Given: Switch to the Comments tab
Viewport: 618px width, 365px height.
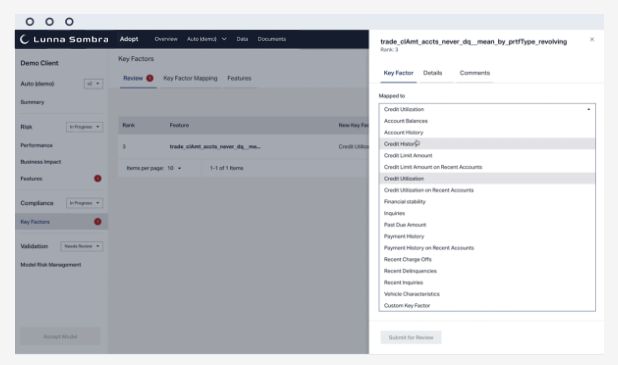Looking at the screenshot, I should (x=475, y=73).
